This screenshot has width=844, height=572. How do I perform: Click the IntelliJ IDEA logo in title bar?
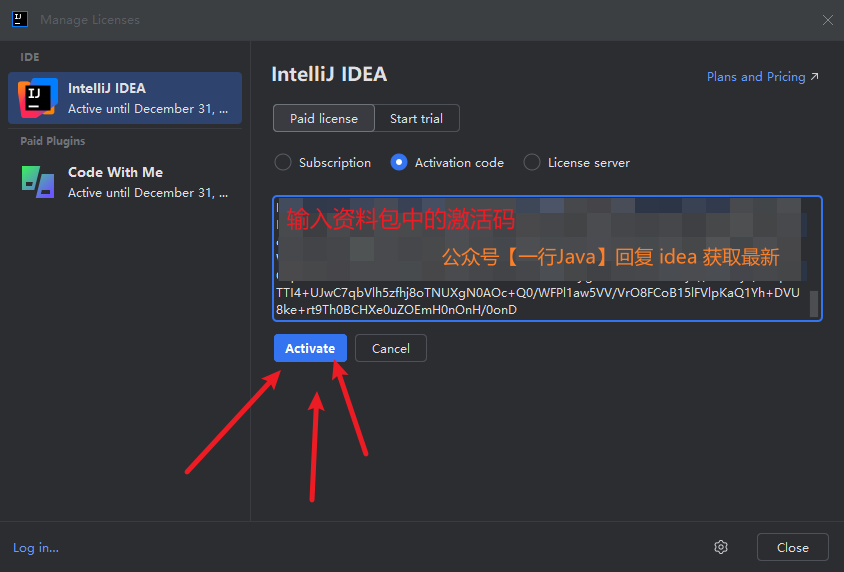(x=20, y=19)
